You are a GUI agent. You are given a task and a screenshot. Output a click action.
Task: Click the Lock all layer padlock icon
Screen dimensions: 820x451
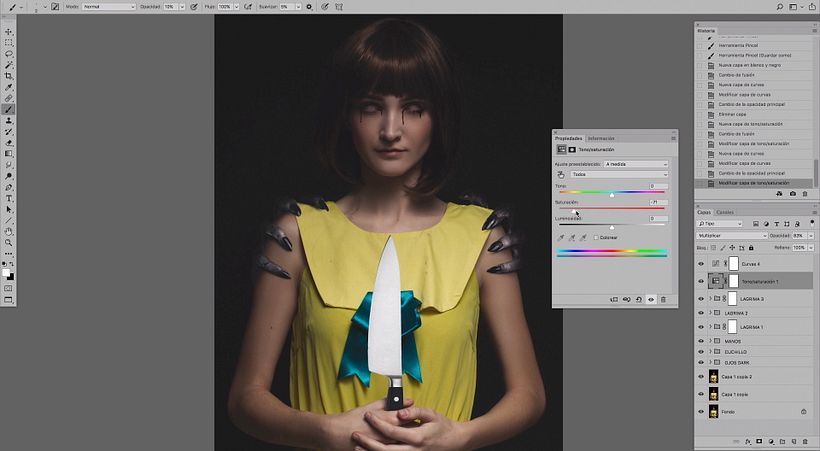coord(751,247)
